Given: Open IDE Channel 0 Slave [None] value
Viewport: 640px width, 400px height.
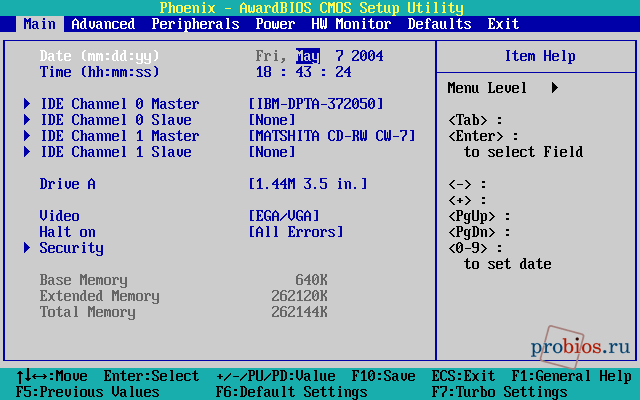Looking at the screenshot, I should pos(272,120).
